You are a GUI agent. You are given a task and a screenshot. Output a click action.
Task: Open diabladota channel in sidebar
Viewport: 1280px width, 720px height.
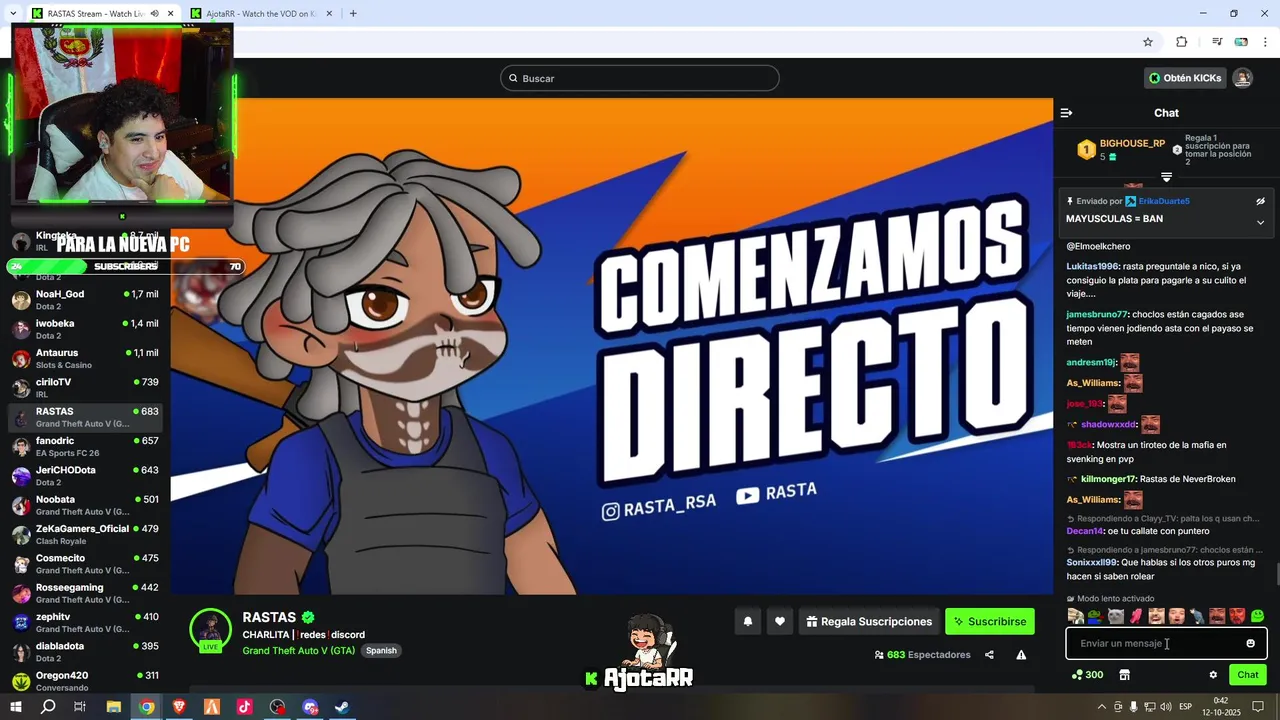85,652
